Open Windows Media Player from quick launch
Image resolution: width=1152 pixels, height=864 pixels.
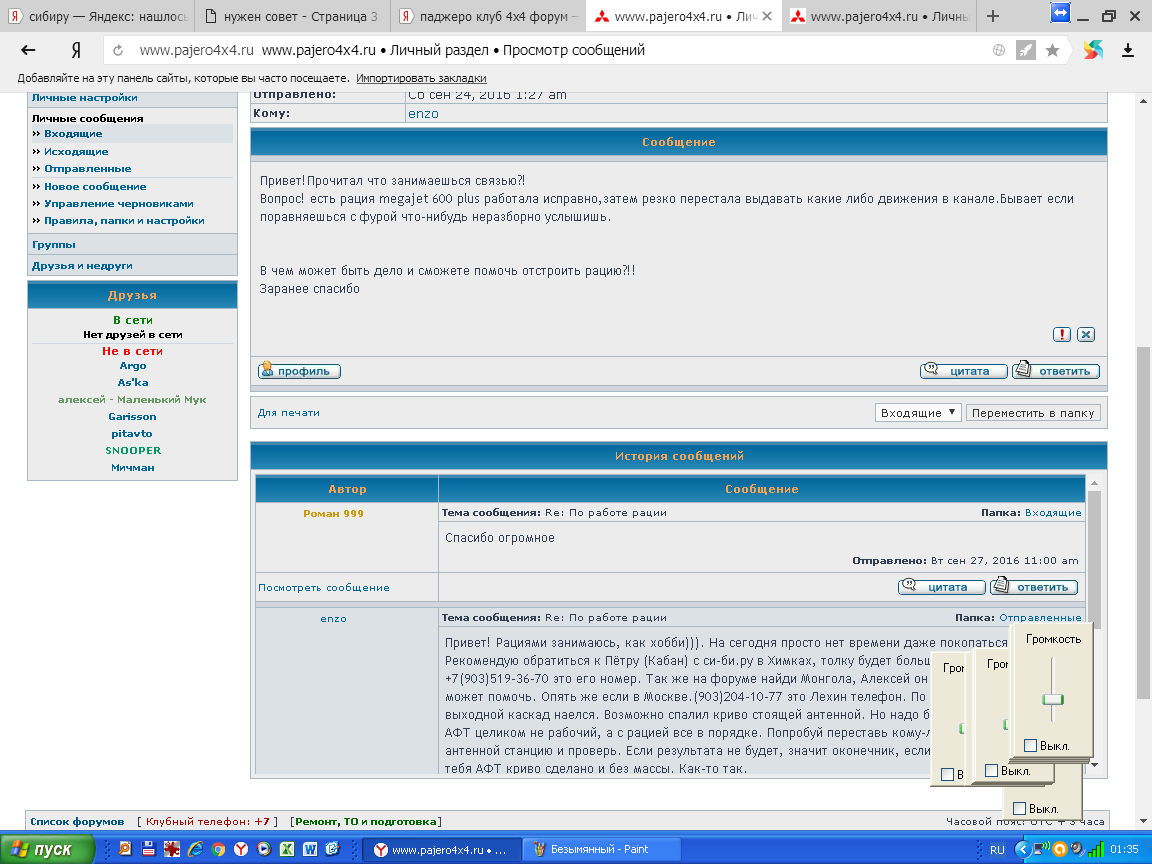pyautogui.click(x=264, y=849)
